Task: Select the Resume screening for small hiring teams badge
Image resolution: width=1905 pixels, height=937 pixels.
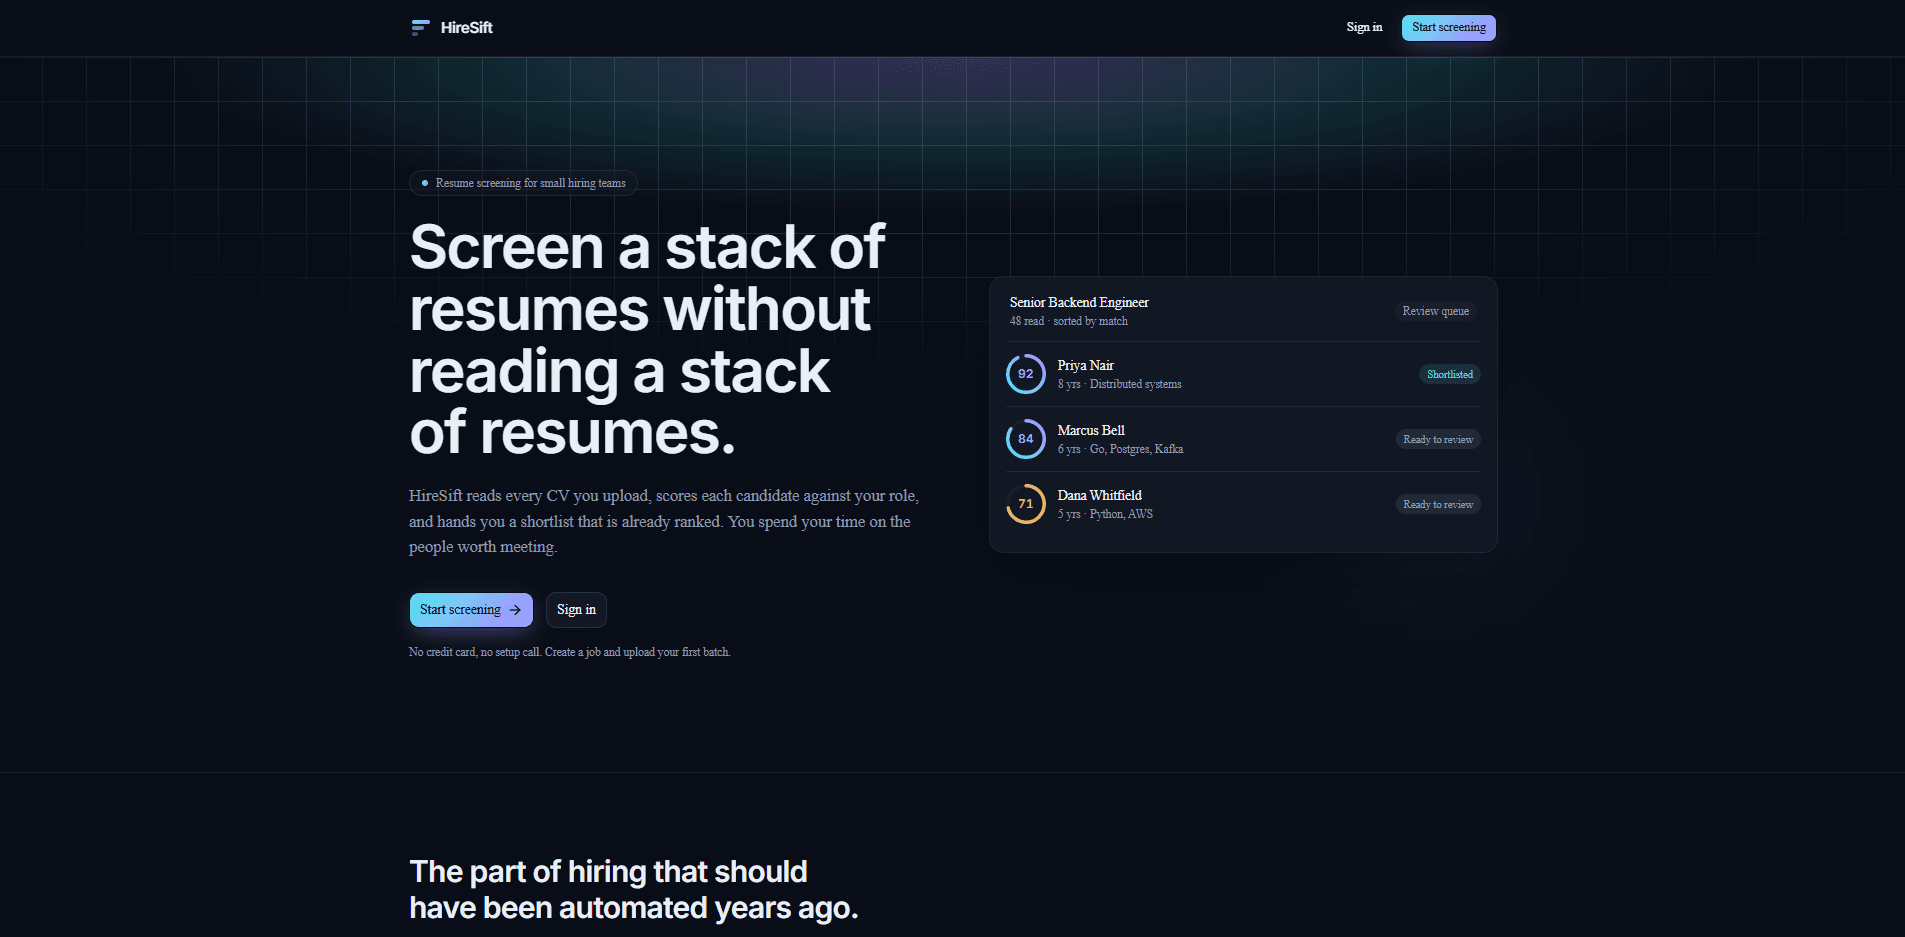Action: pos(523,183)
